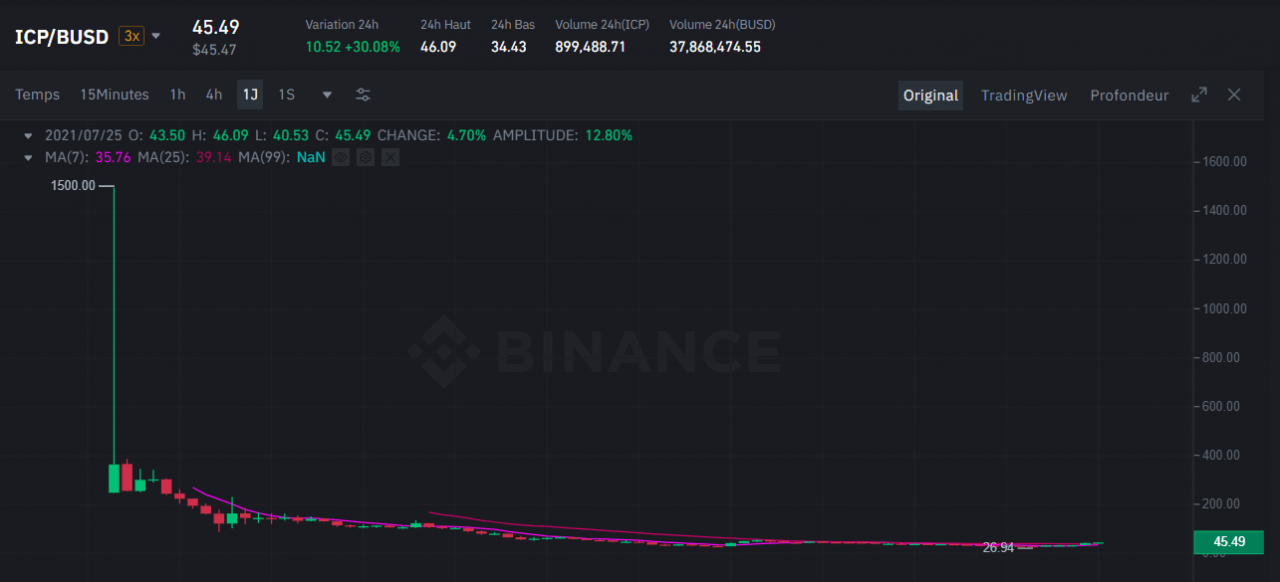Expand chart to fullscreen view

pos(1199,95)
